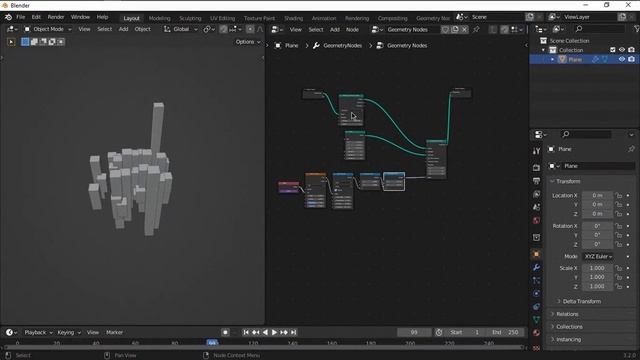
Task: Click the fake user shield icon
Action: 445,29
